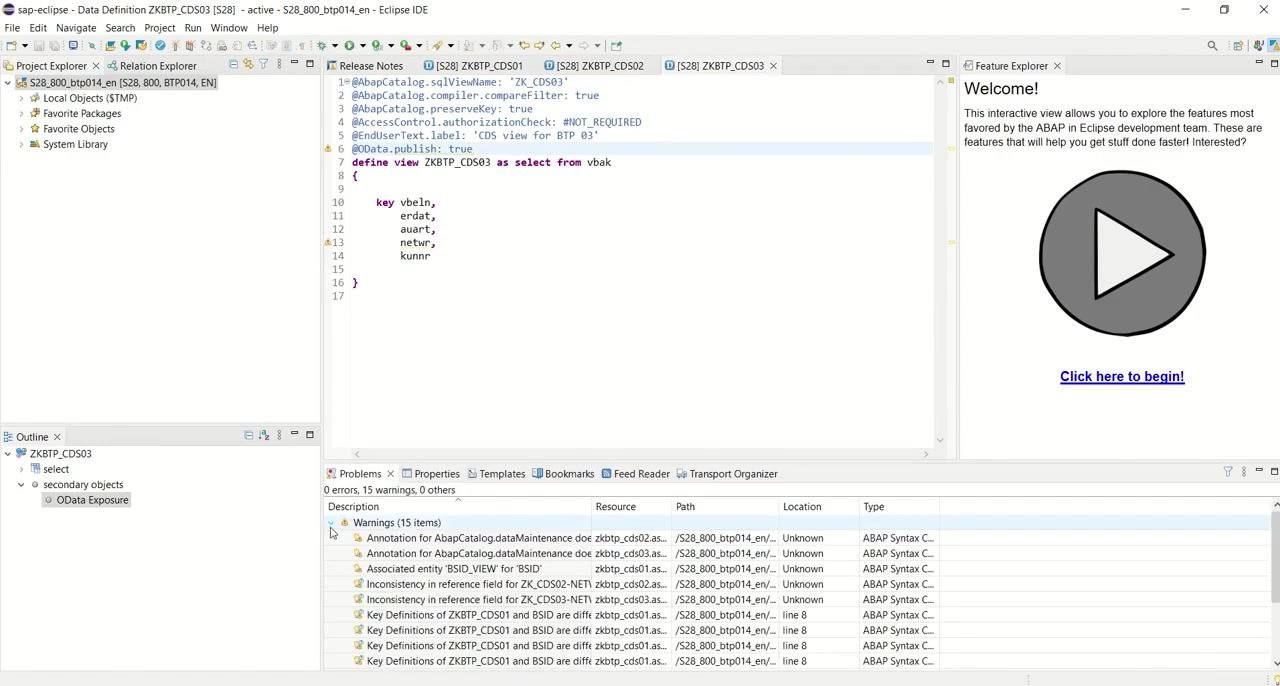Viewport: 1280px width, 686px height.
Task: Play the Feature Explorer welcome video
Action: [1122, 253]
